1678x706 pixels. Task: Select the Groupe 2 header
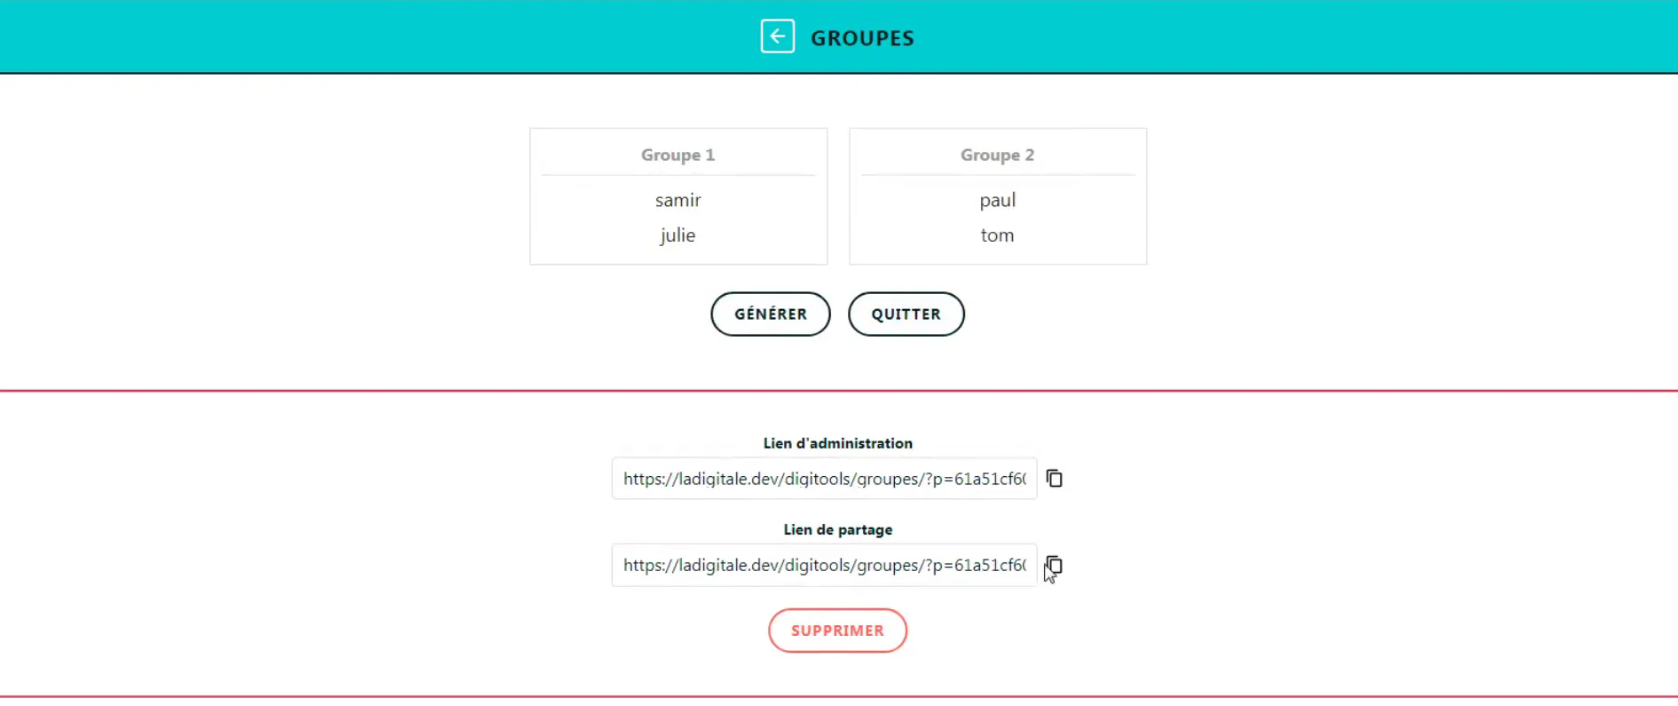tap(997, 155)
